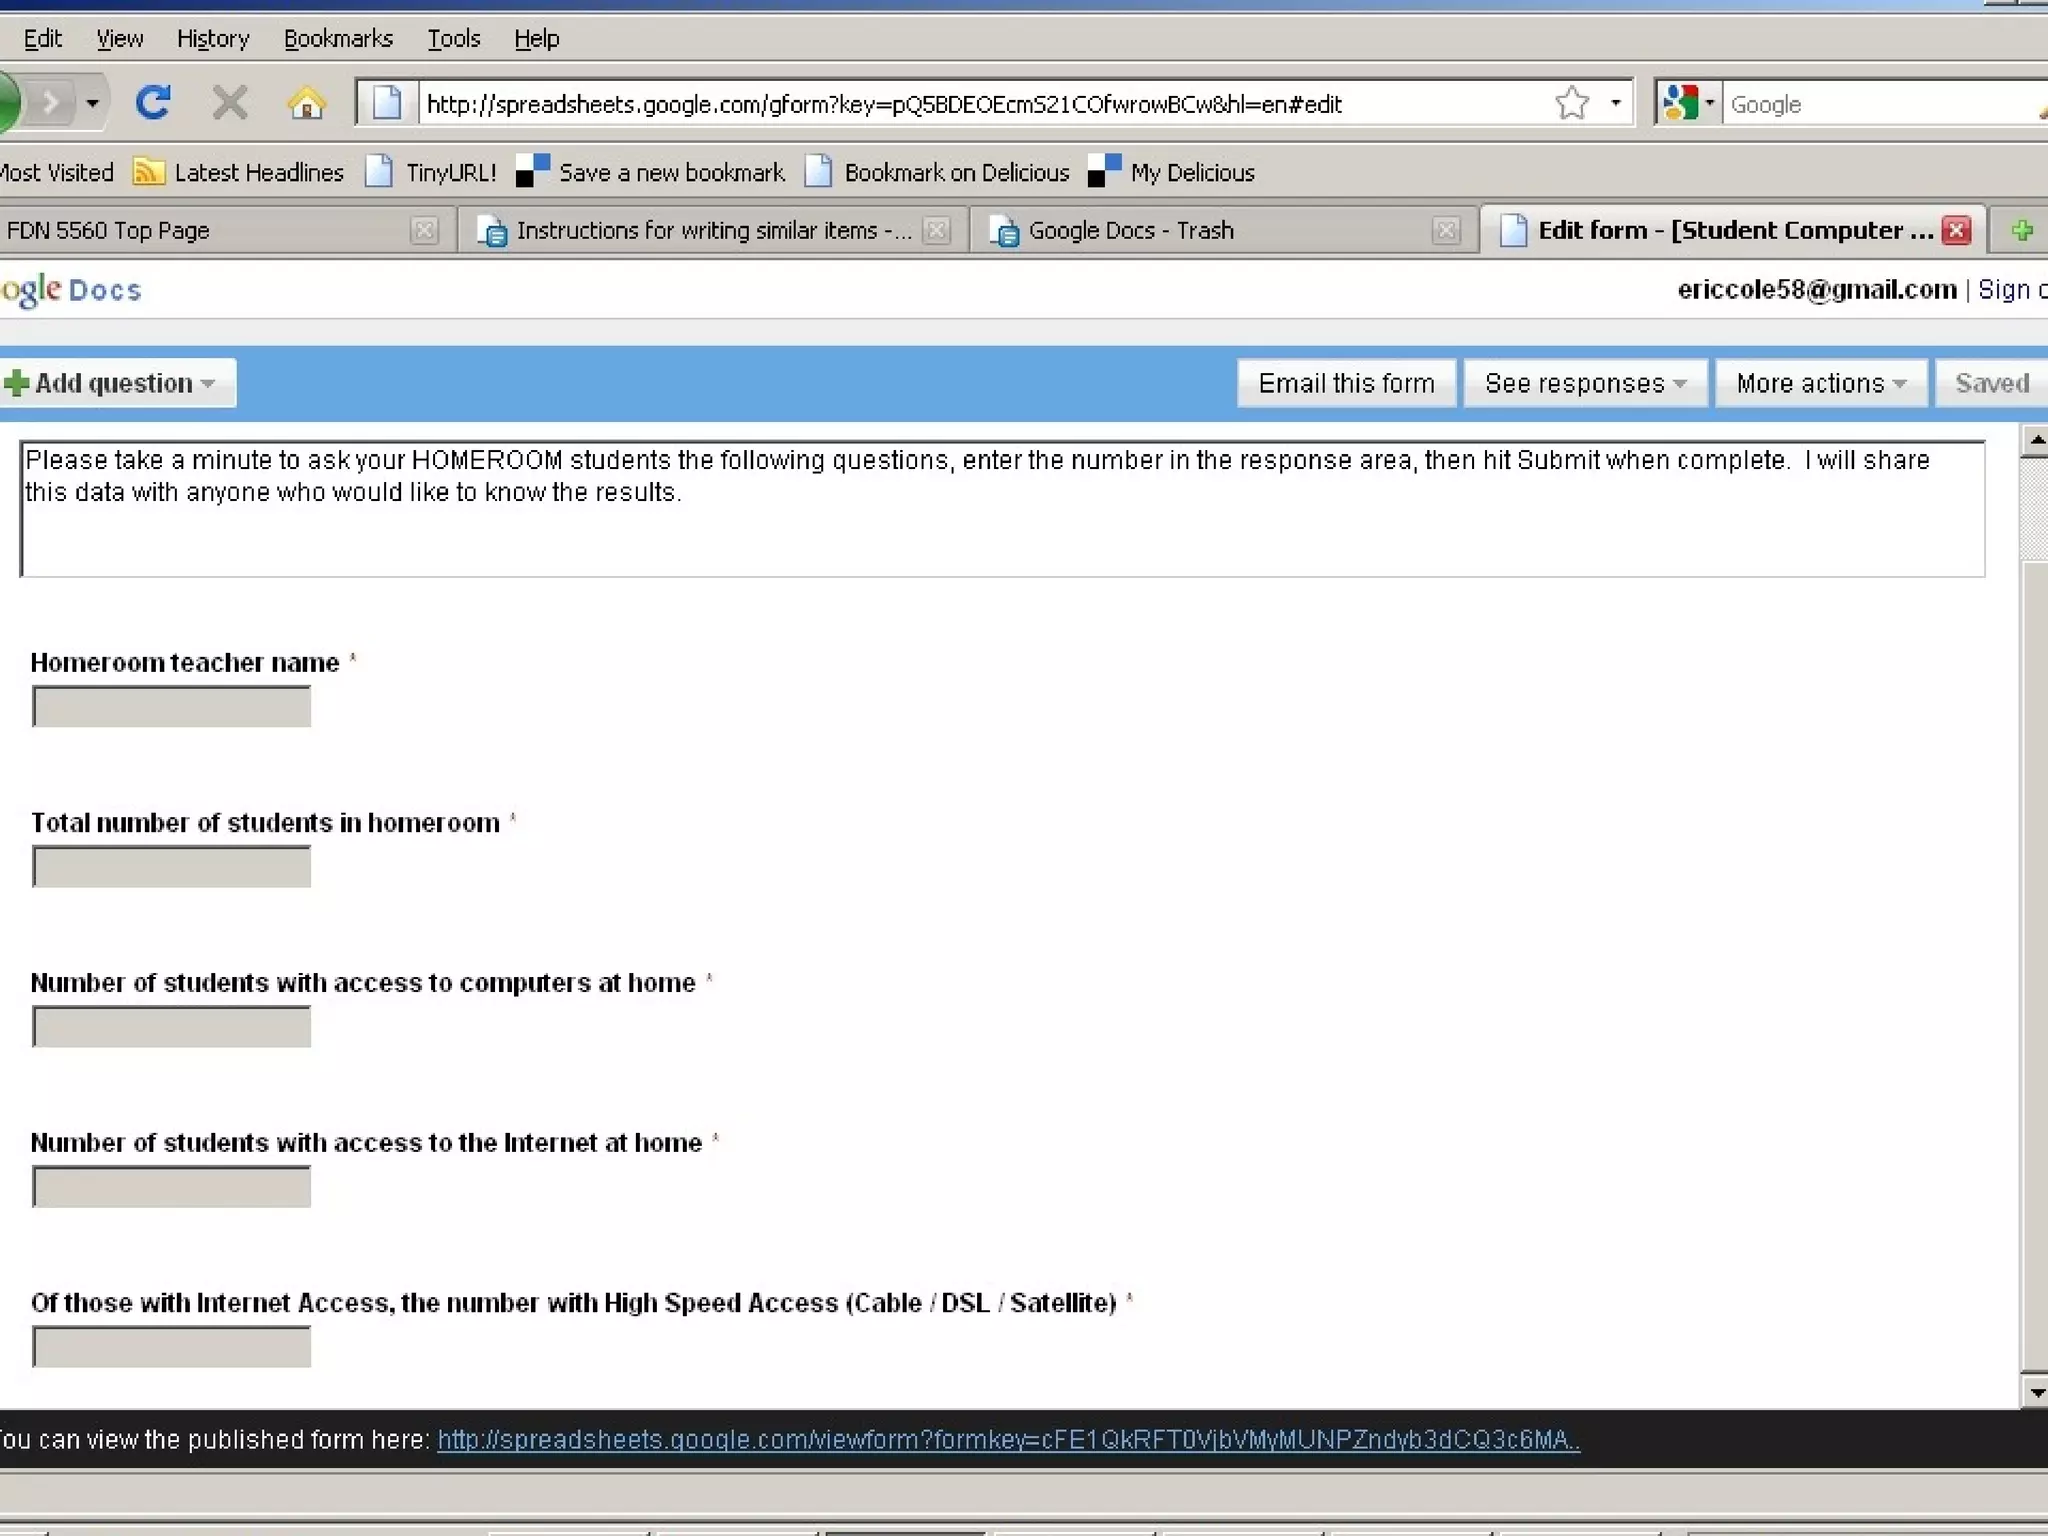The height and width of the screenshot is (1536, 2048).
Task: Click the Google search engine icon
Action: click(1680, 103)
